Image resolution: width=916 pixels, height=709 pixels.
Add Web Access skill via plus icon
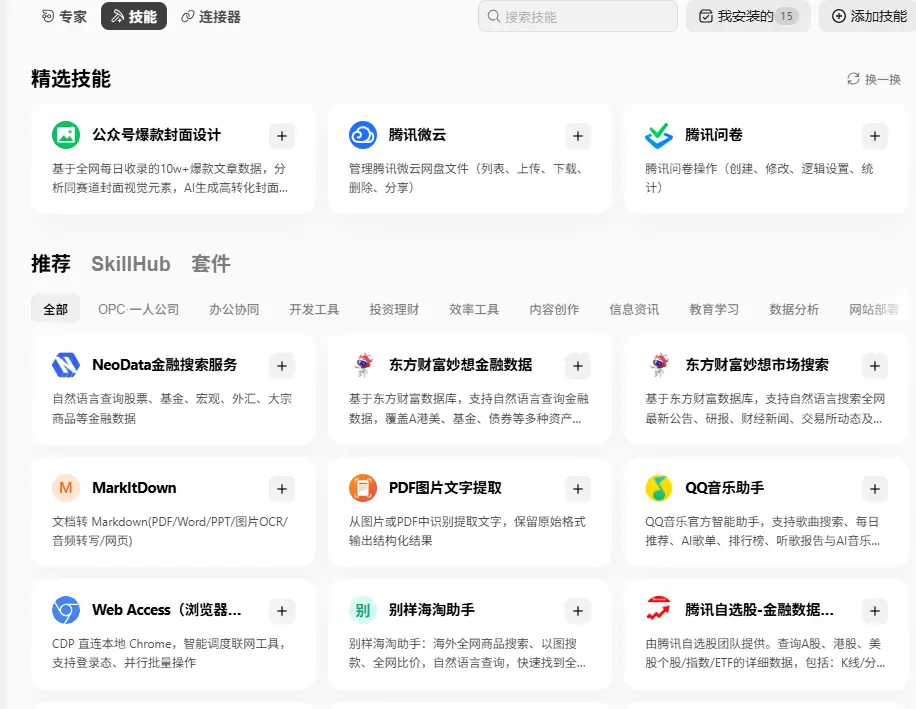click(282, 611)
